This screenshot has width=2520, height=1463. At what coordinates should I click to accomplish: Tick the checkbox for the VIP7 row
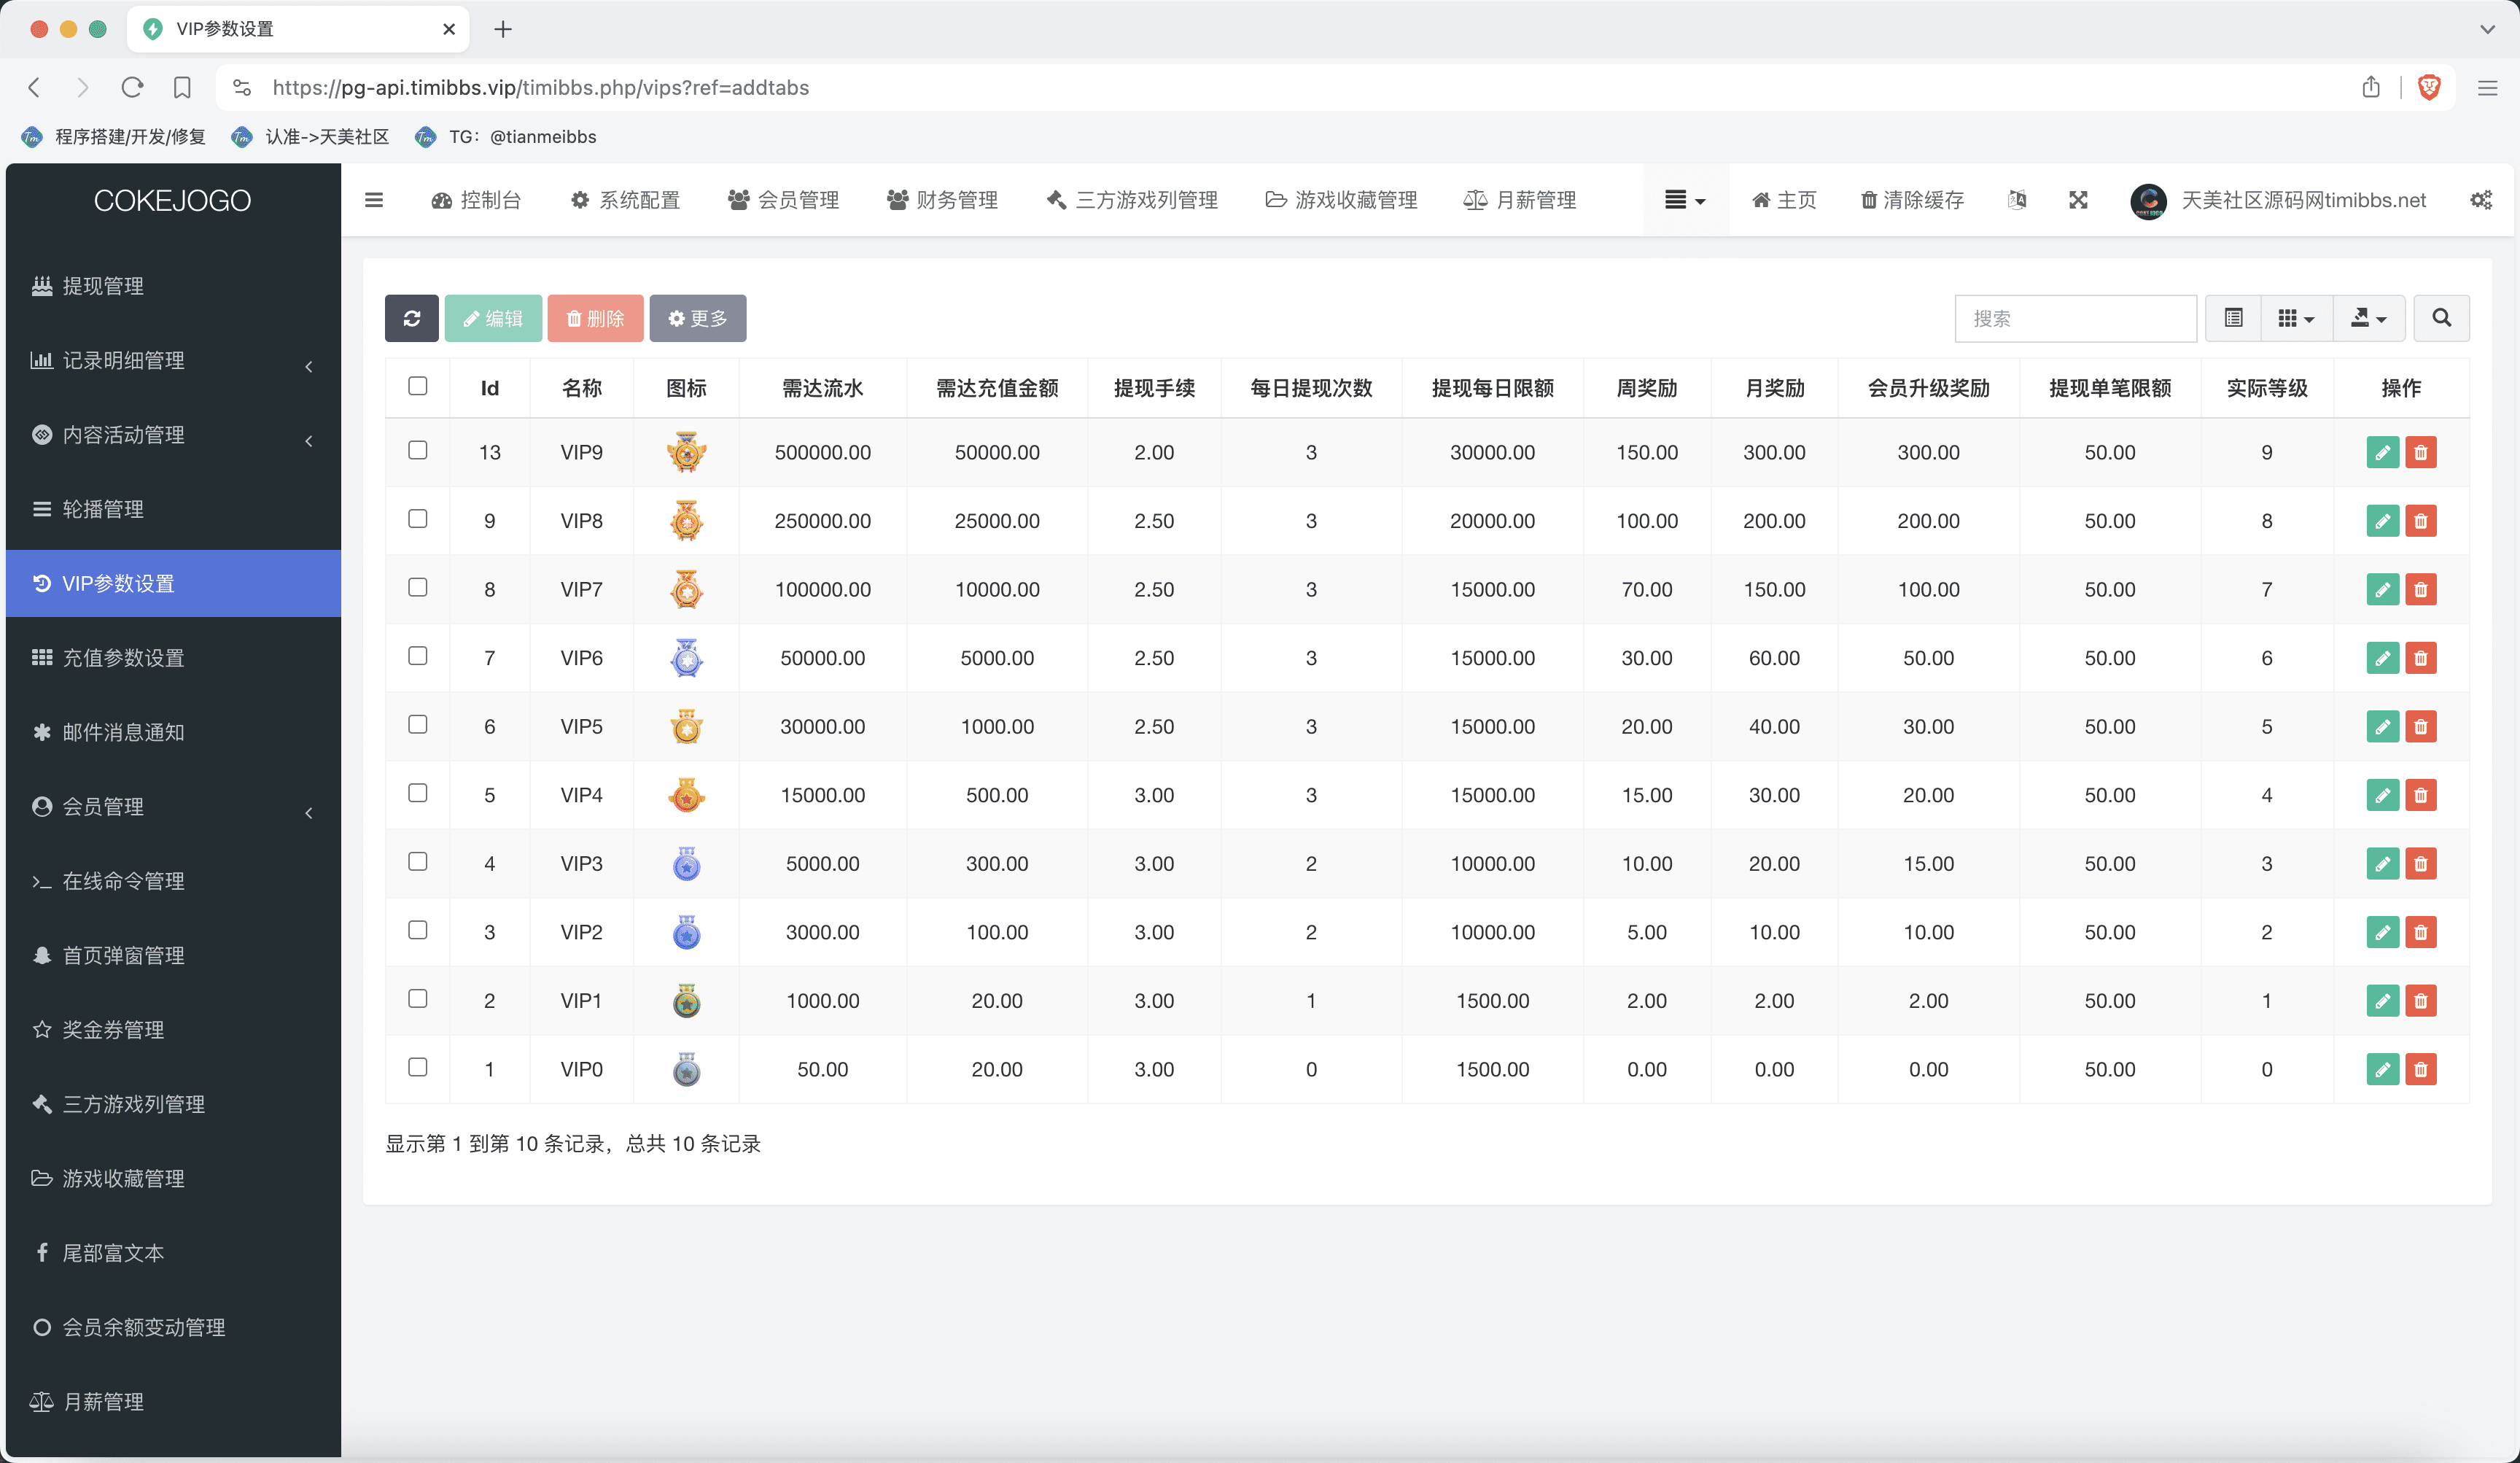418,588
